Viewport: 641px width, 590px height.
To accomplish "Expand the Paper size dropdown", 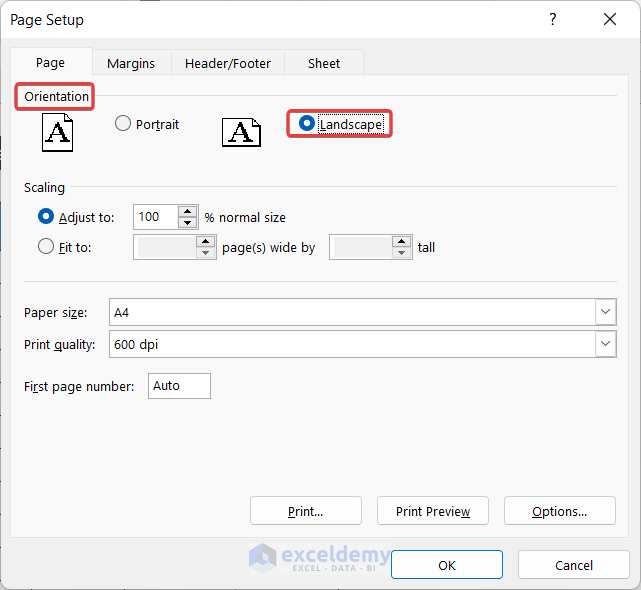I will tap(605, 313).
